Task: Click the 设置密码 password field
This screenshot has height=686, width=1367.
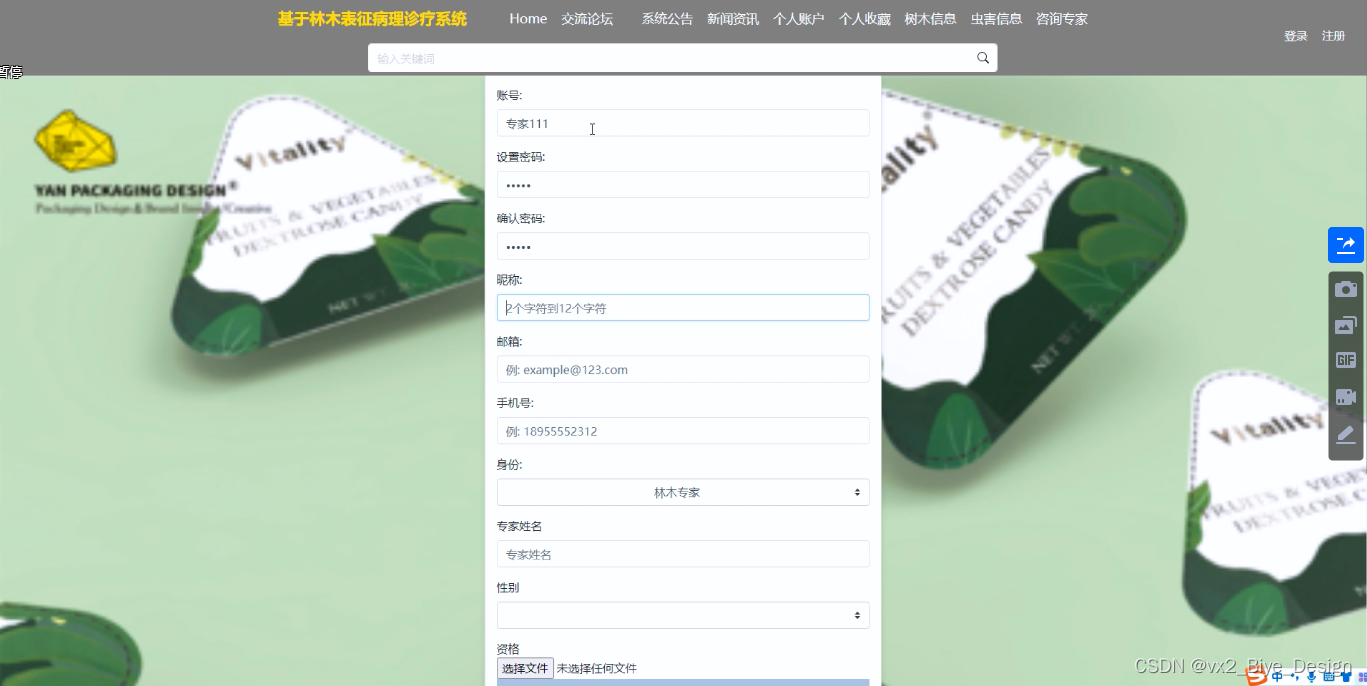Action: click(x=683, y=185)
